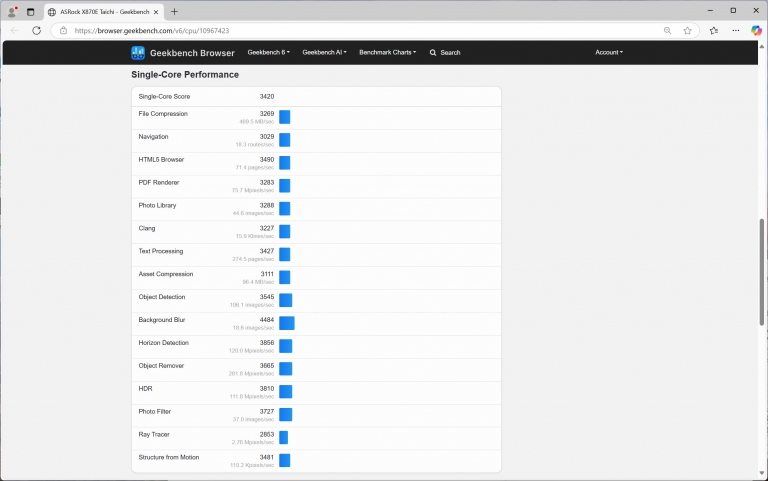Click the Single-Core Performance heading
This screenshot has height=481, width=768.
185,74
